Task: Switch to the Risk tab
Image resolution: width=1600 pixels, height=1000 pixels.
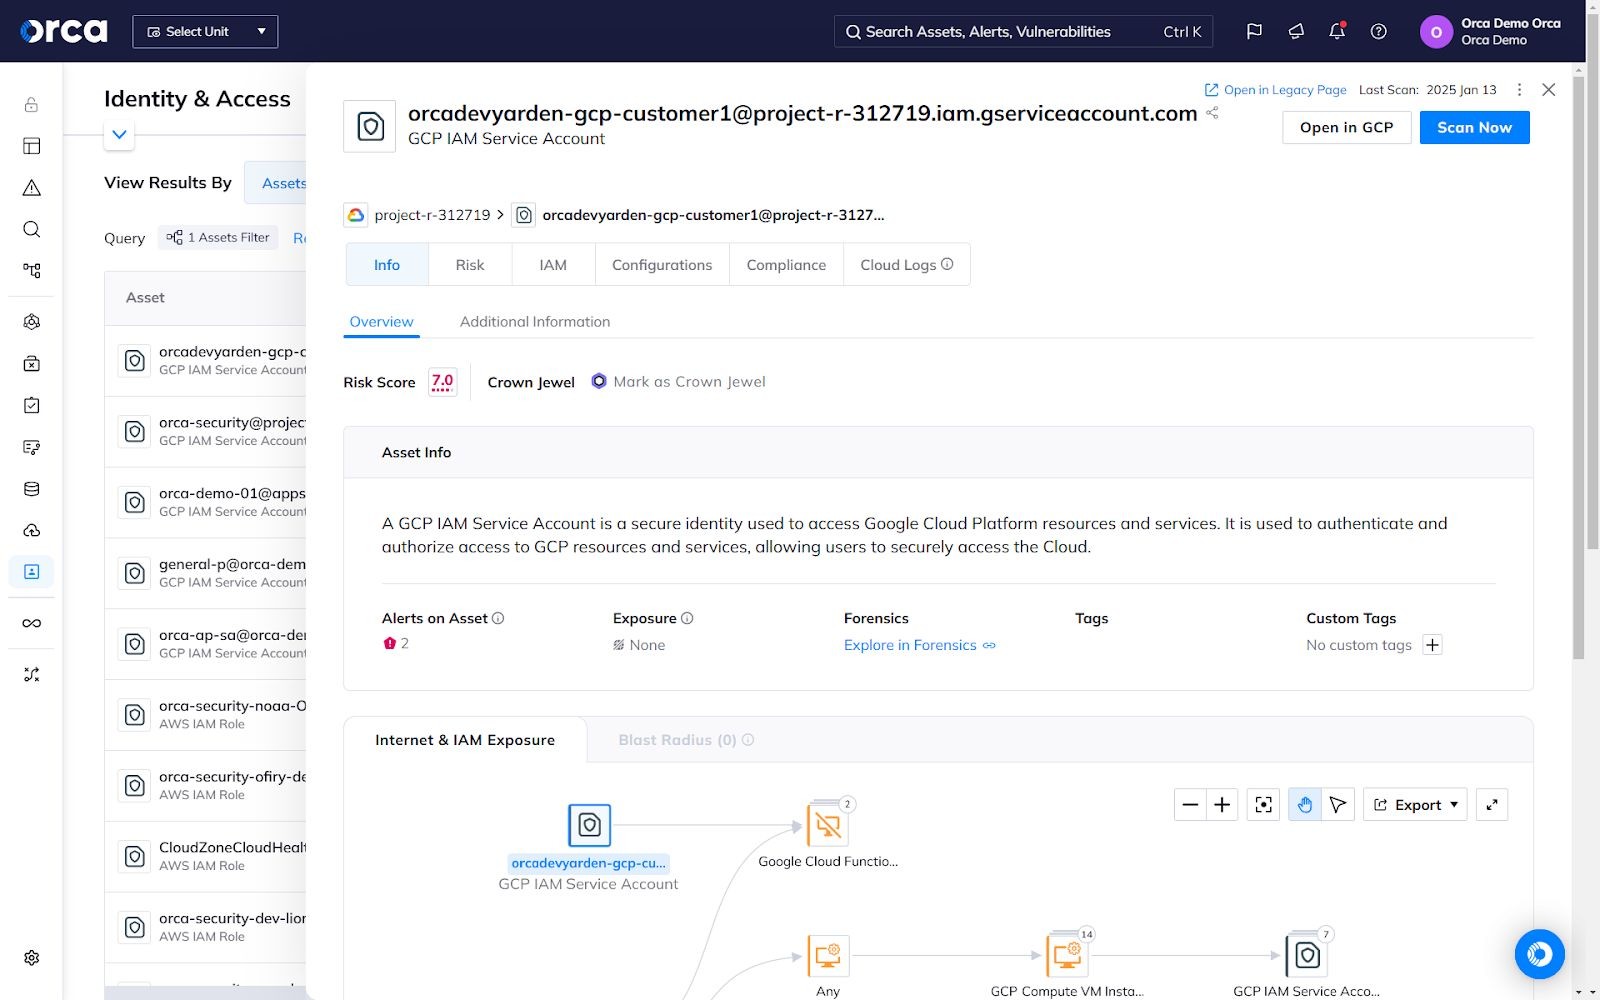Action: [470, 265]
